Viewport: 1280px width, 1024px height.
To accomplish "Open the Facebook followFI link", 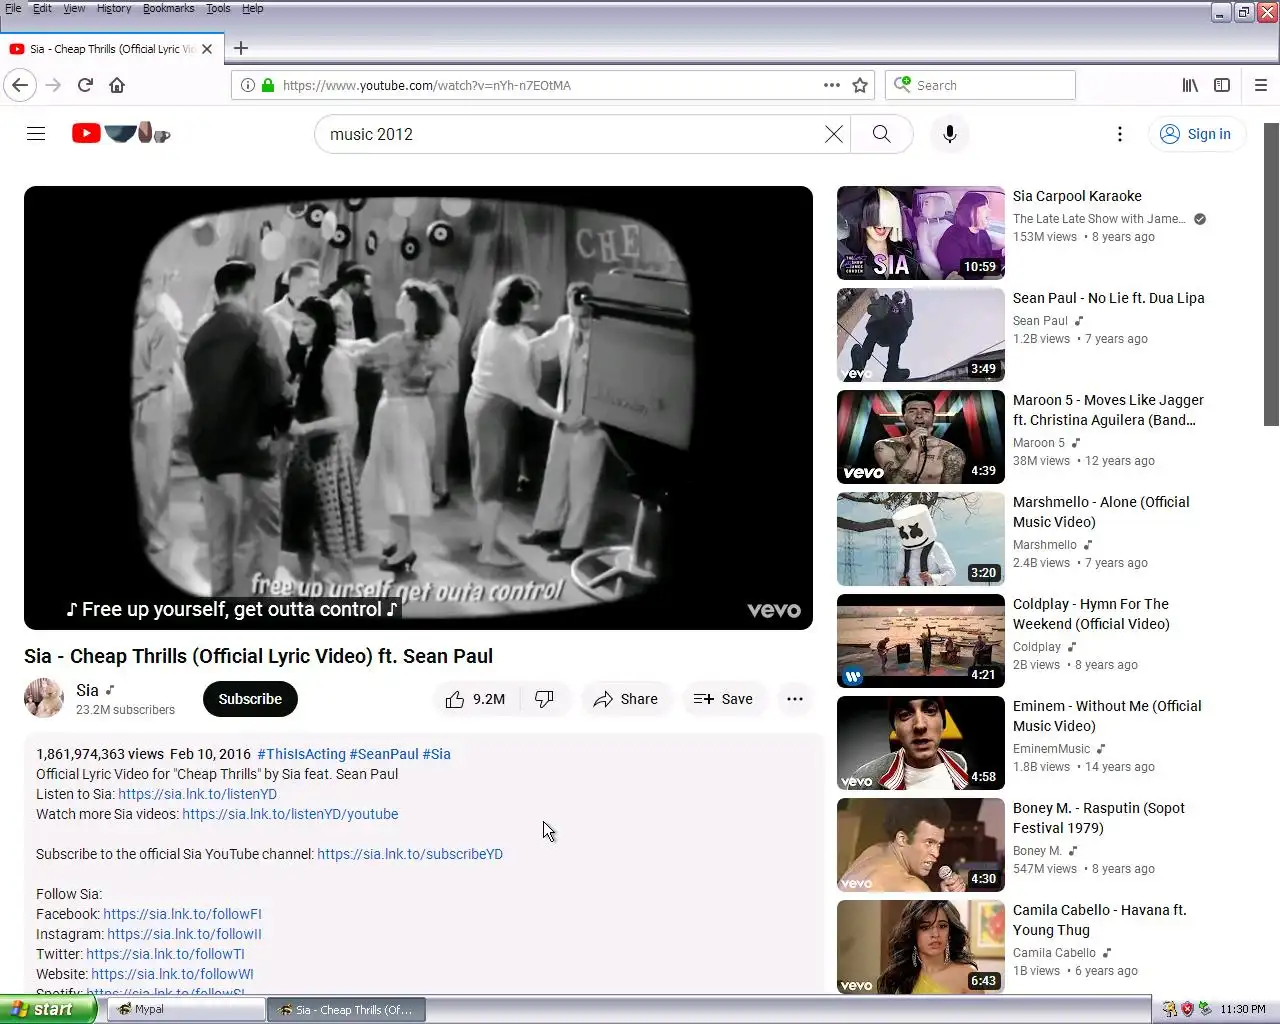I will click(x=182, y=914).
